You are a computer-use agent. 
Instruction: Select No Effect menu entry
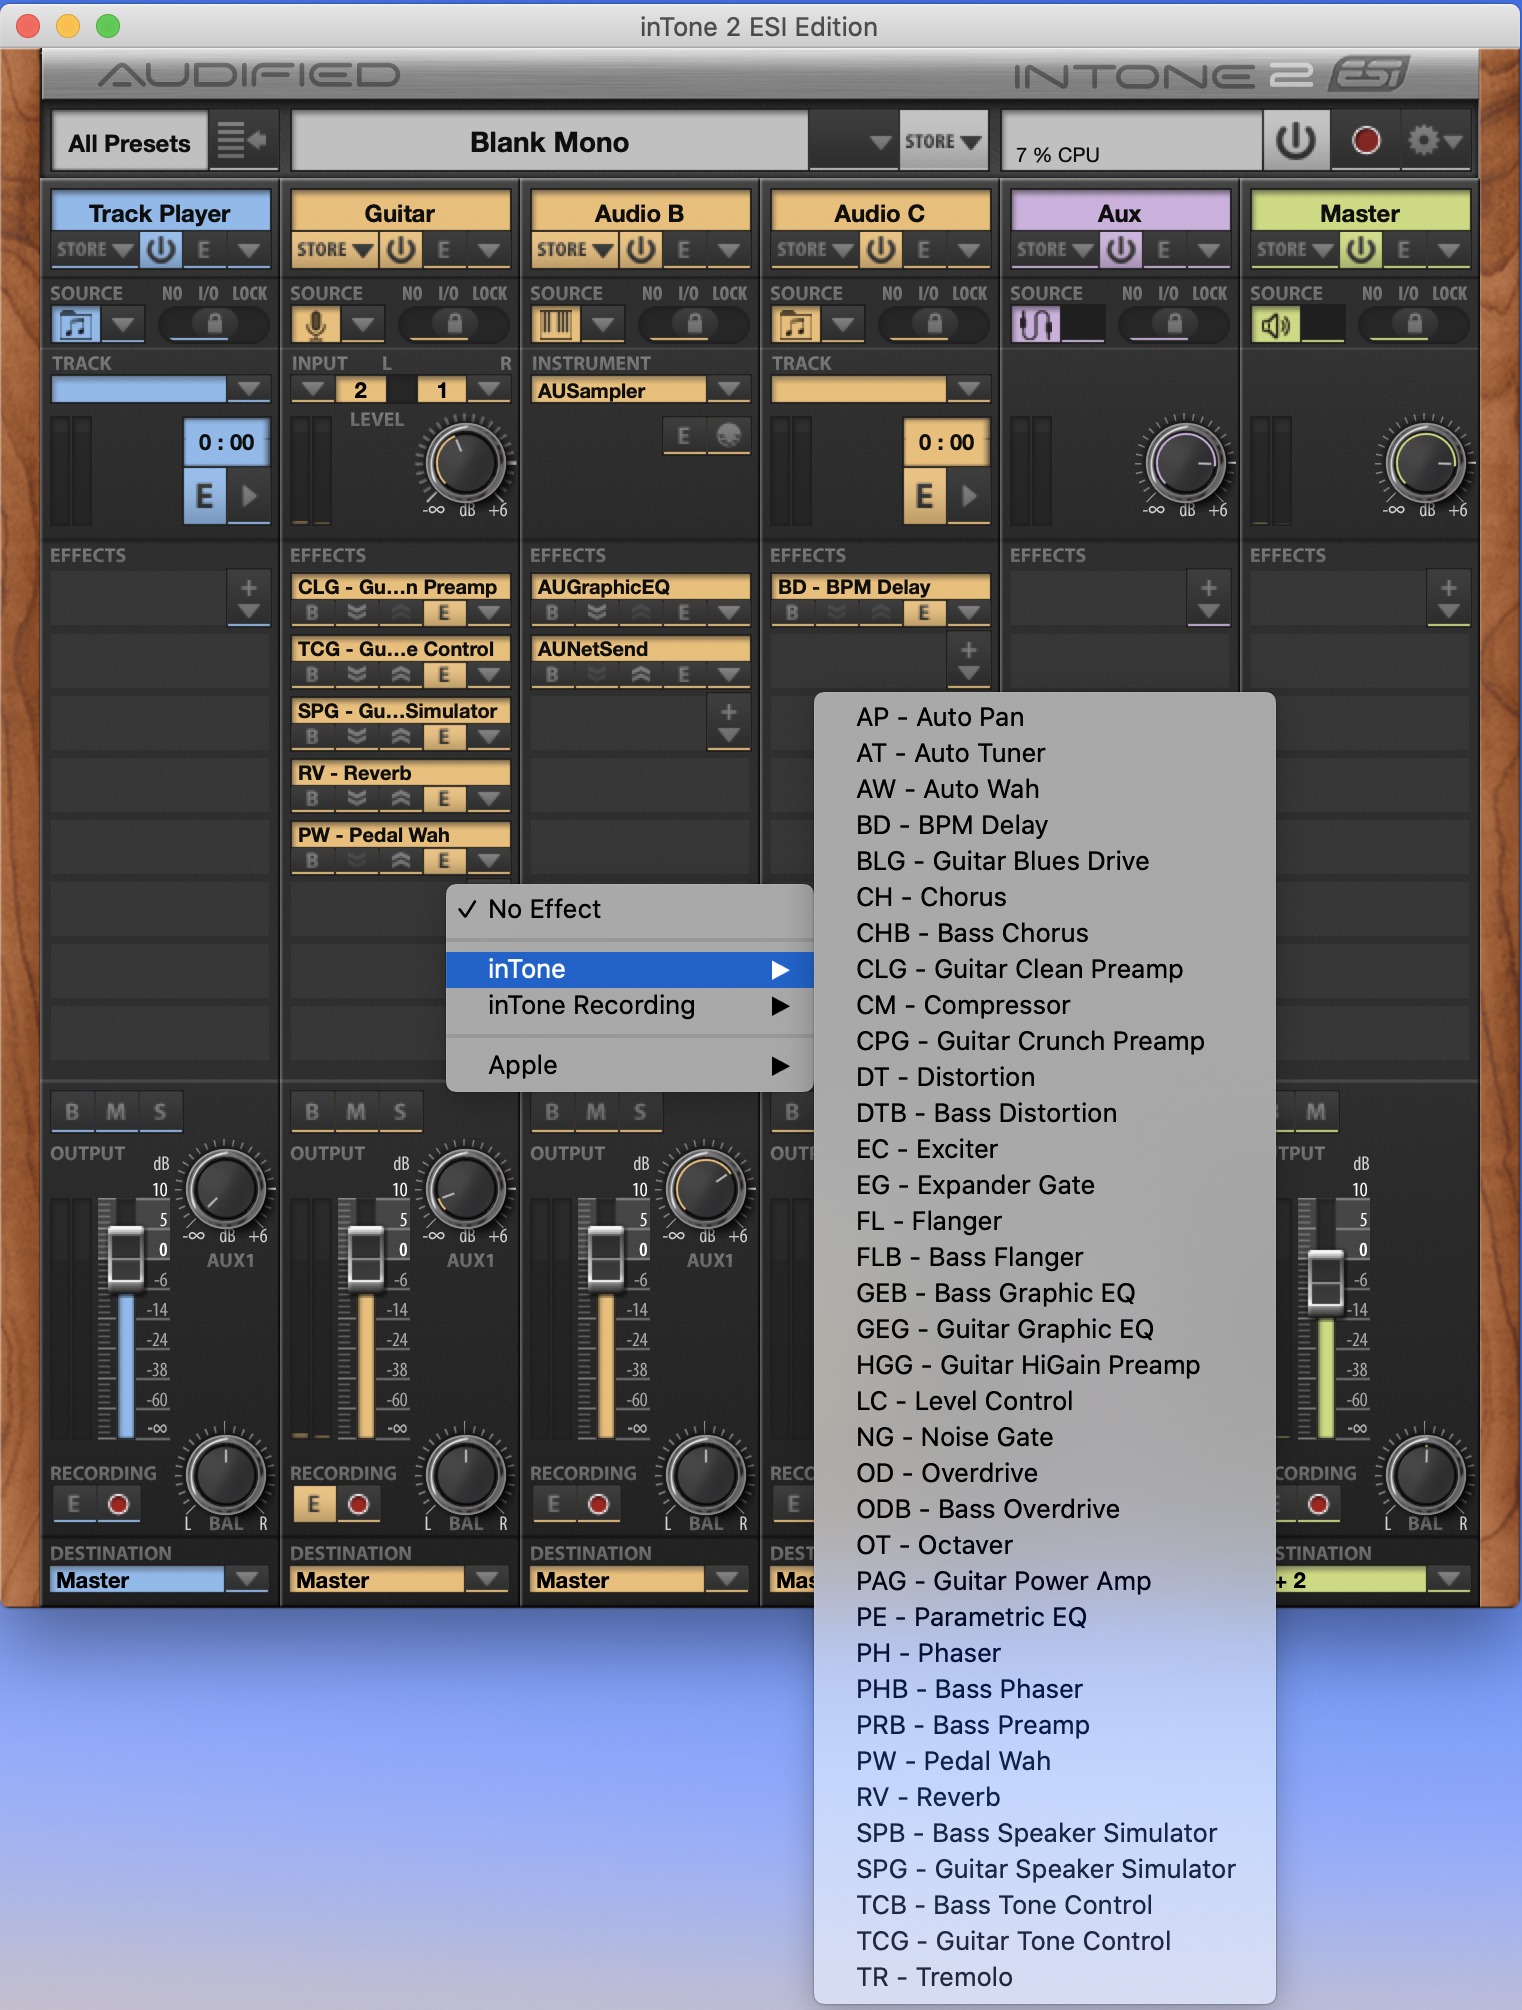click(630, 909)
